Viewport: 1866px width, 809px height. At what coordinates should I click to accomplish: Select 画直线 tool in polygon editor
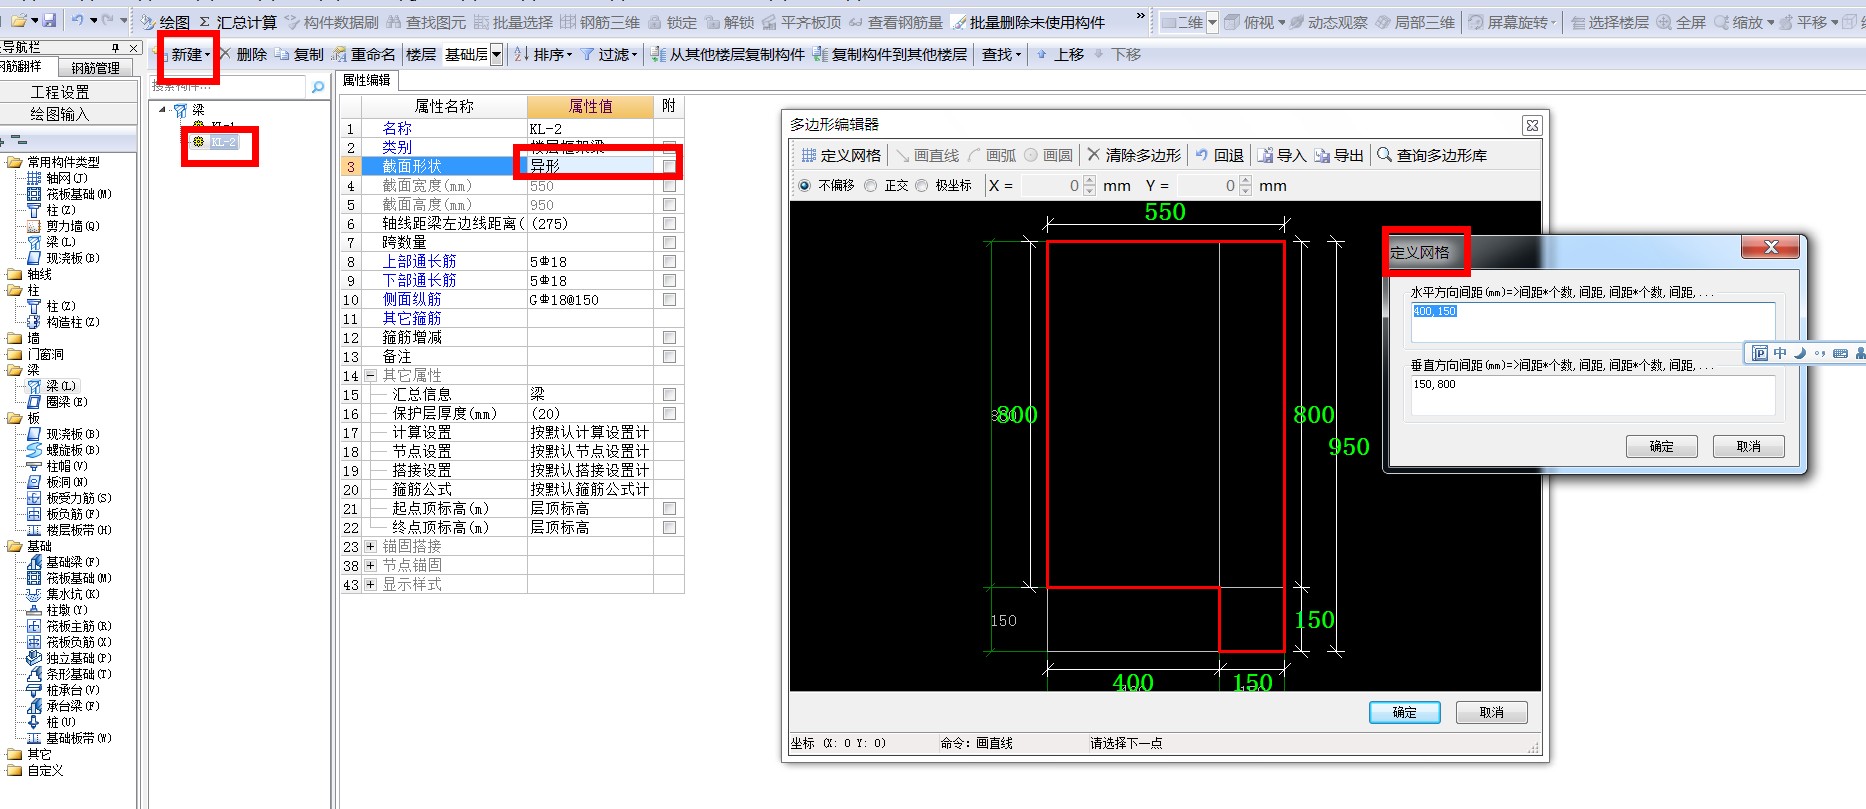coord(927,155)
